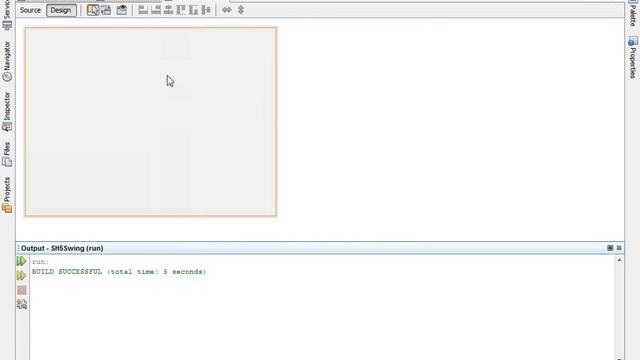Align selected components left in column
640x360 pixels.
(143, 10)
